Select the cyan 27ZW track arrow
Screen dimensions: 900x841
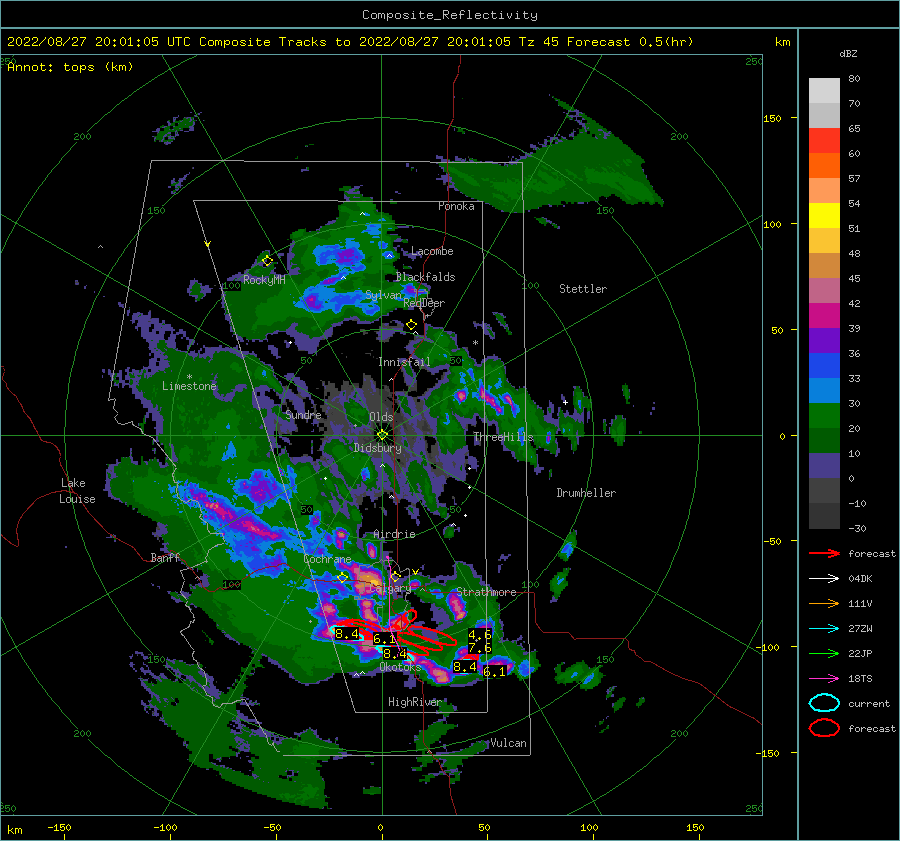coord(824,629)
